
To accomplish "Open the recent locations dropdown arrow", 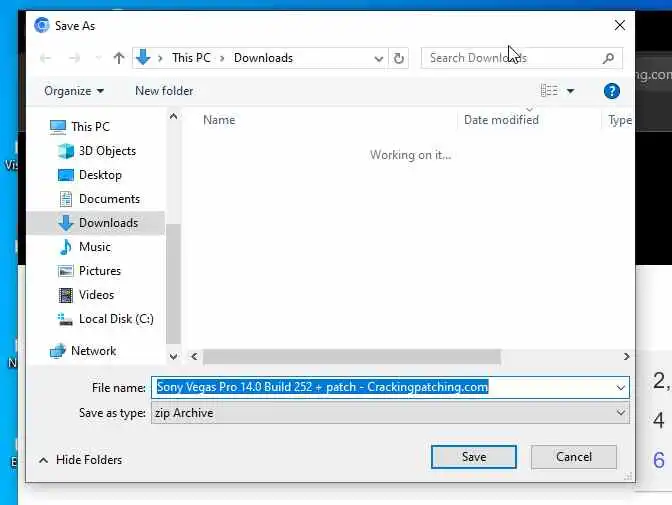I will [x=98, y=58].
